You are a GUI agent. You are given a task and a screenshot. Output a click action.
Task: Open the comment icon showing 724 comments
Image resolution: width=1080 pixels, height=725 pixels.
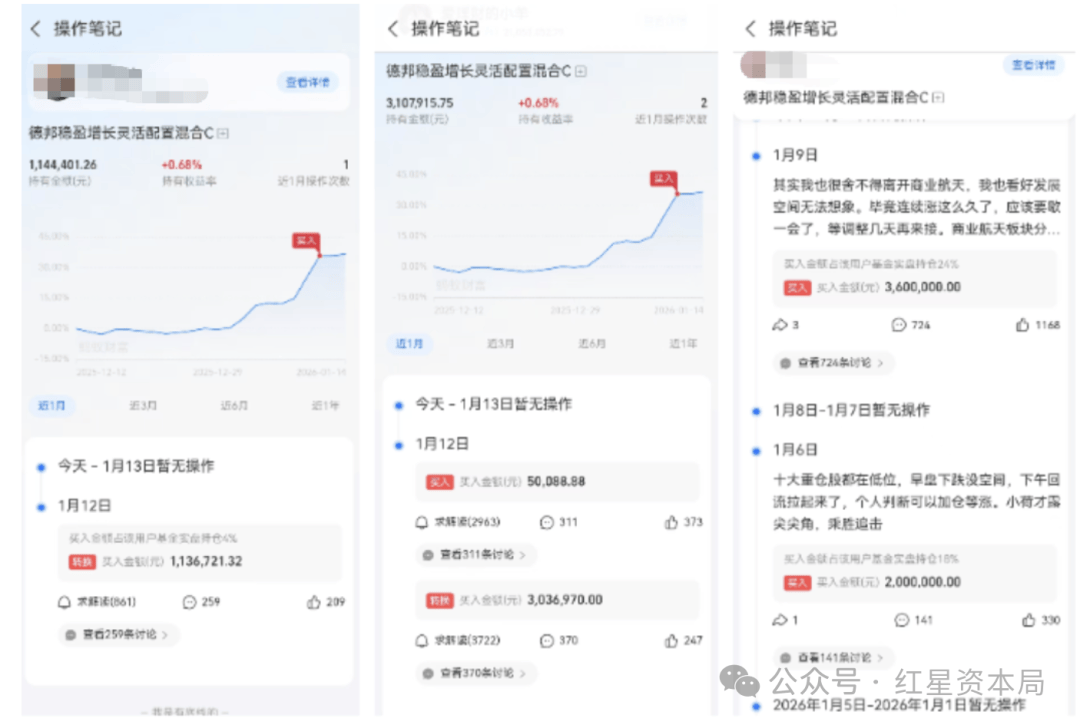click(898, 325)
